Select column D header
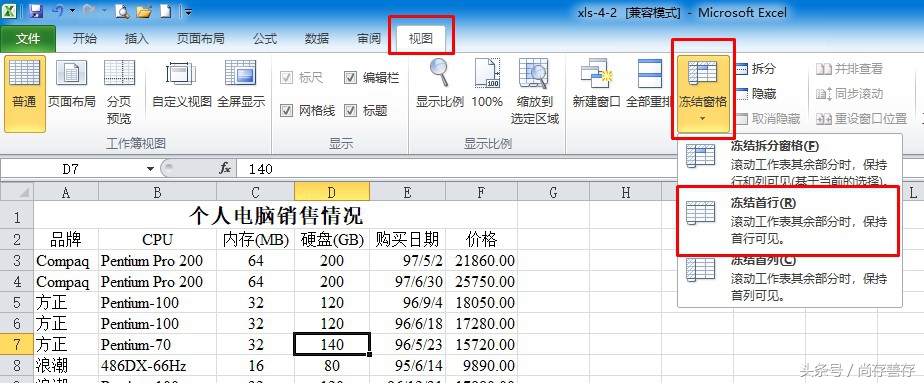The height and width of the screenshot is (383, 924). [332, 192]
